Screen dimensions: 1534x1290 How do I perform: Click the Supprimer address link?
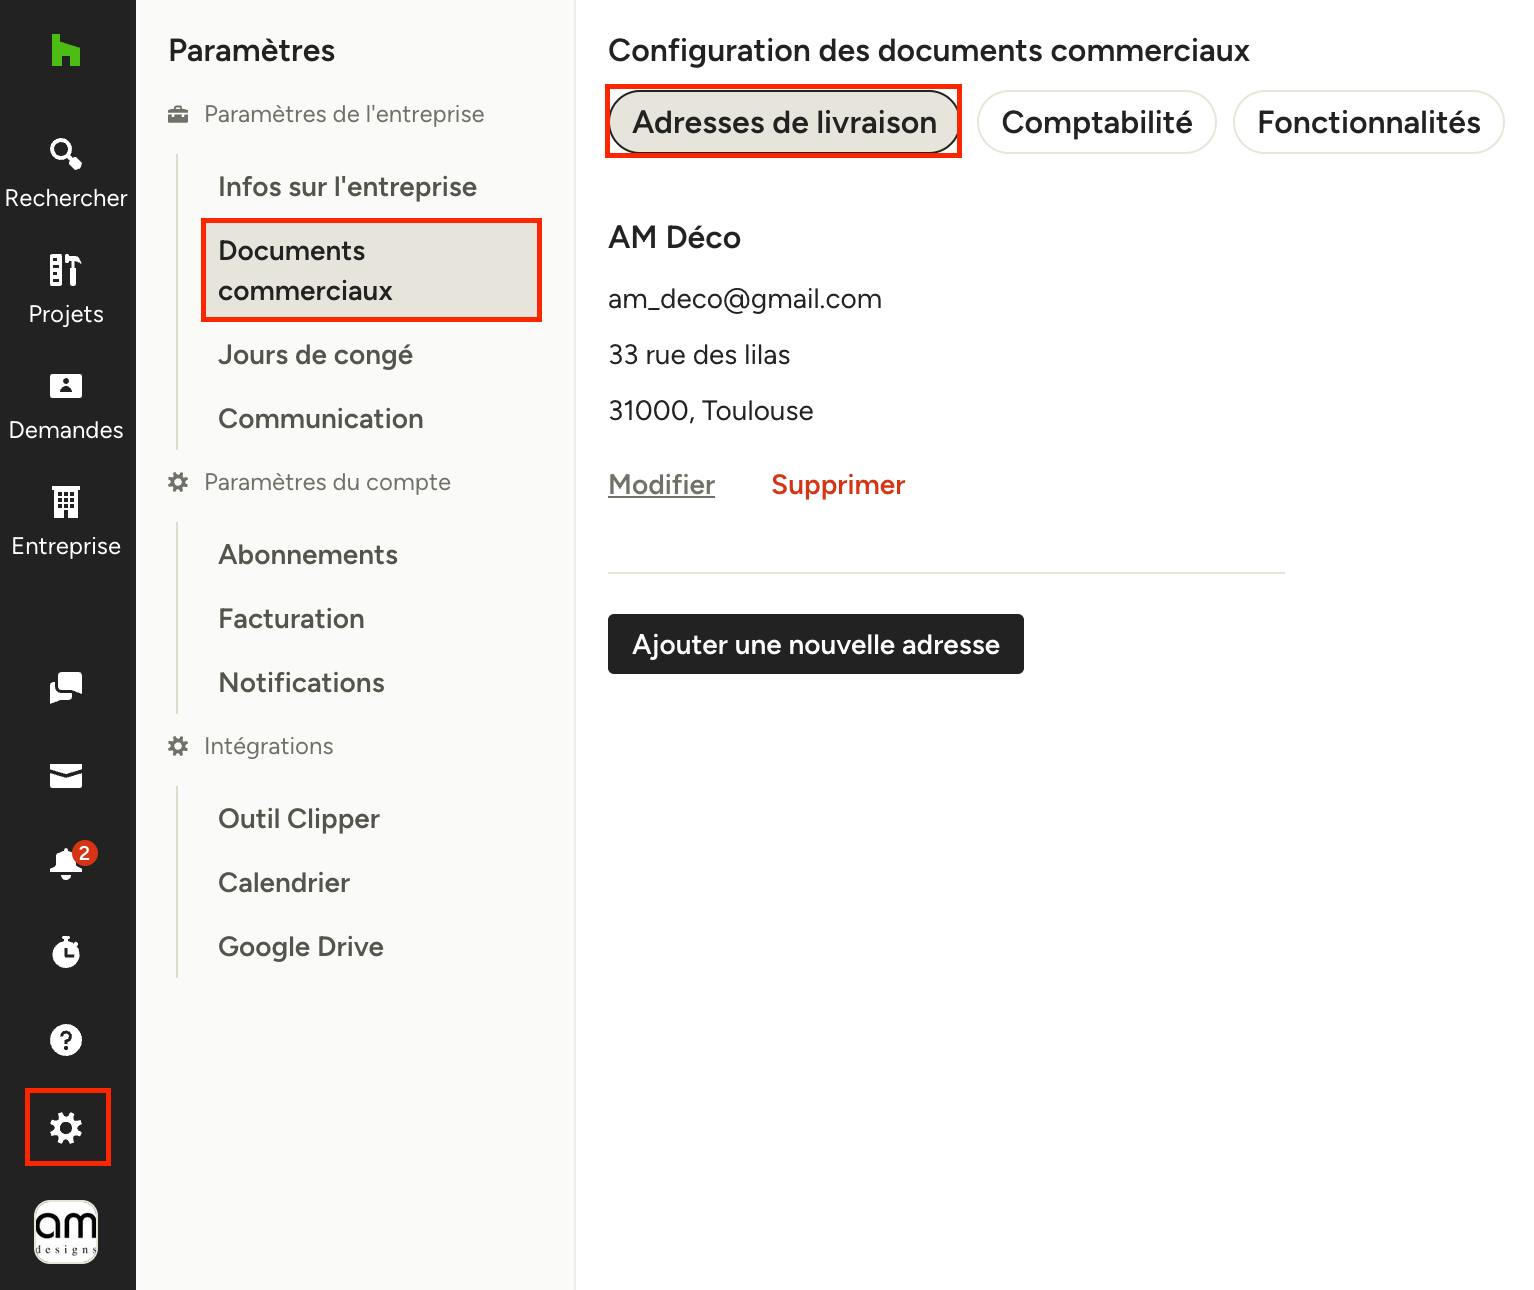coord(838,485)
